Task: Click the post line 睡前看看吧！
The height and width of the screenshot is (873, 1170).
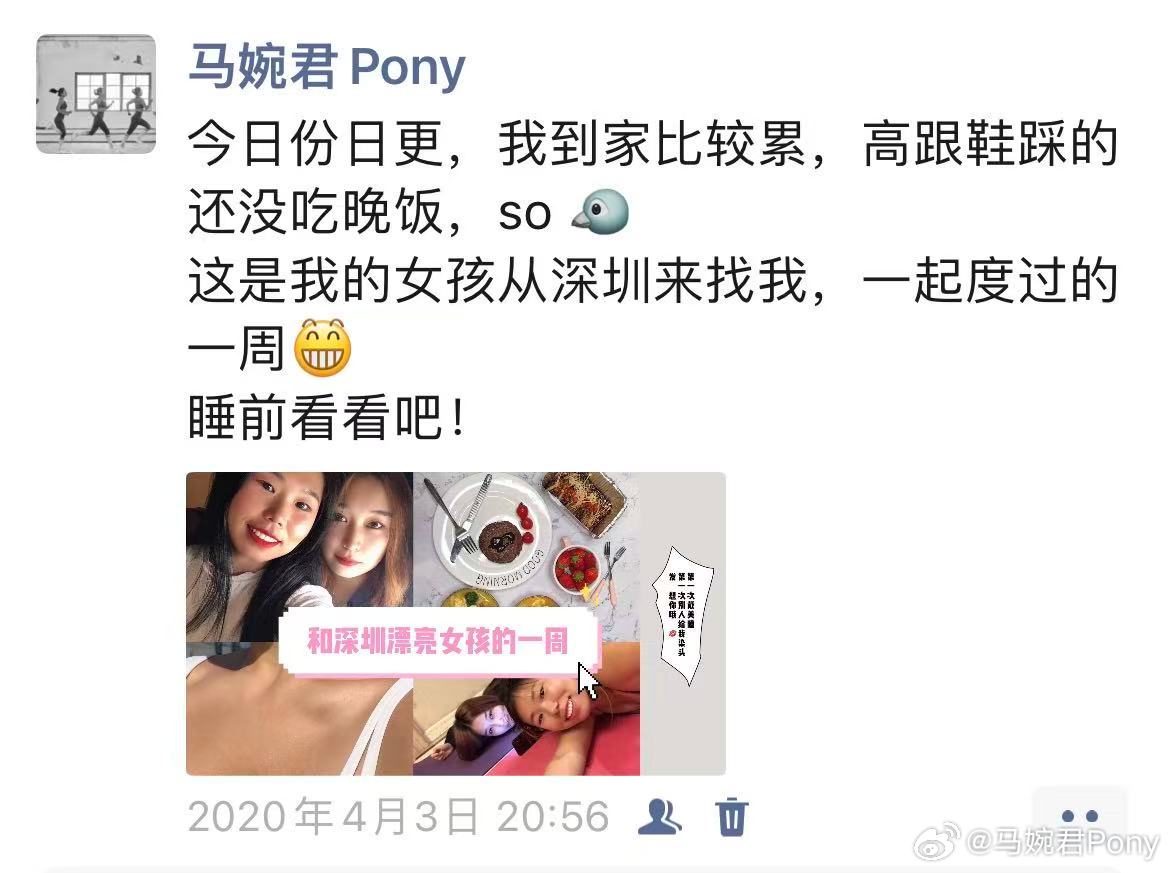Action: point(328,417)
